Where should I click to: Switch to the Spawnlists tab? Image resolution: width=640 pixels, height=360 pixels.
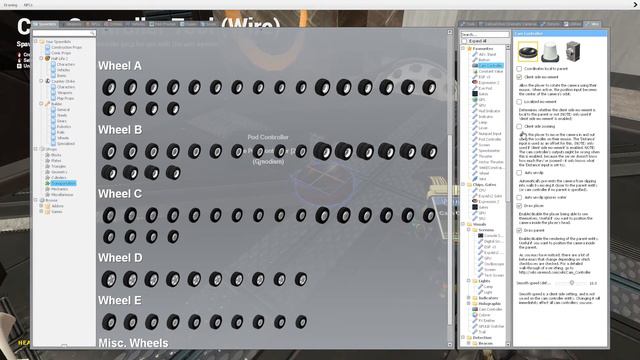(x=45, y=24)
